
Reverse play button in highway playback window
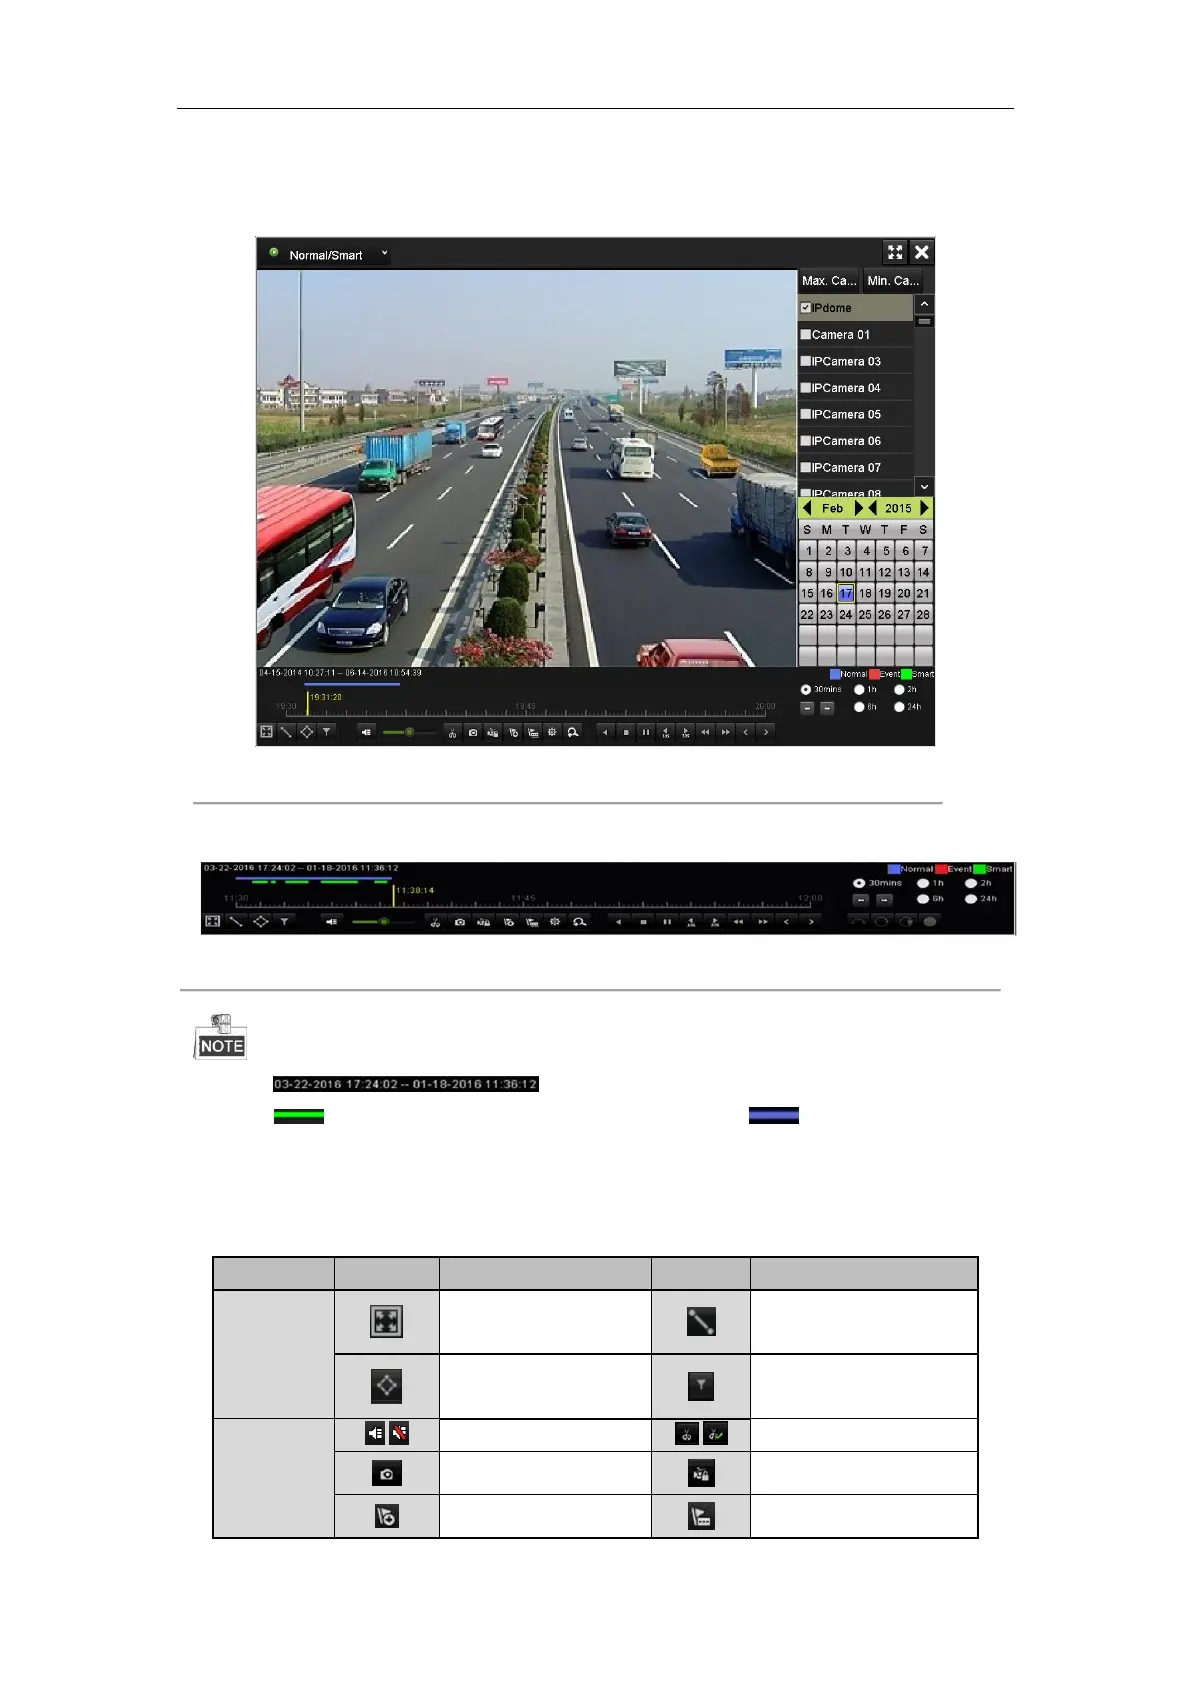(605, 732)
